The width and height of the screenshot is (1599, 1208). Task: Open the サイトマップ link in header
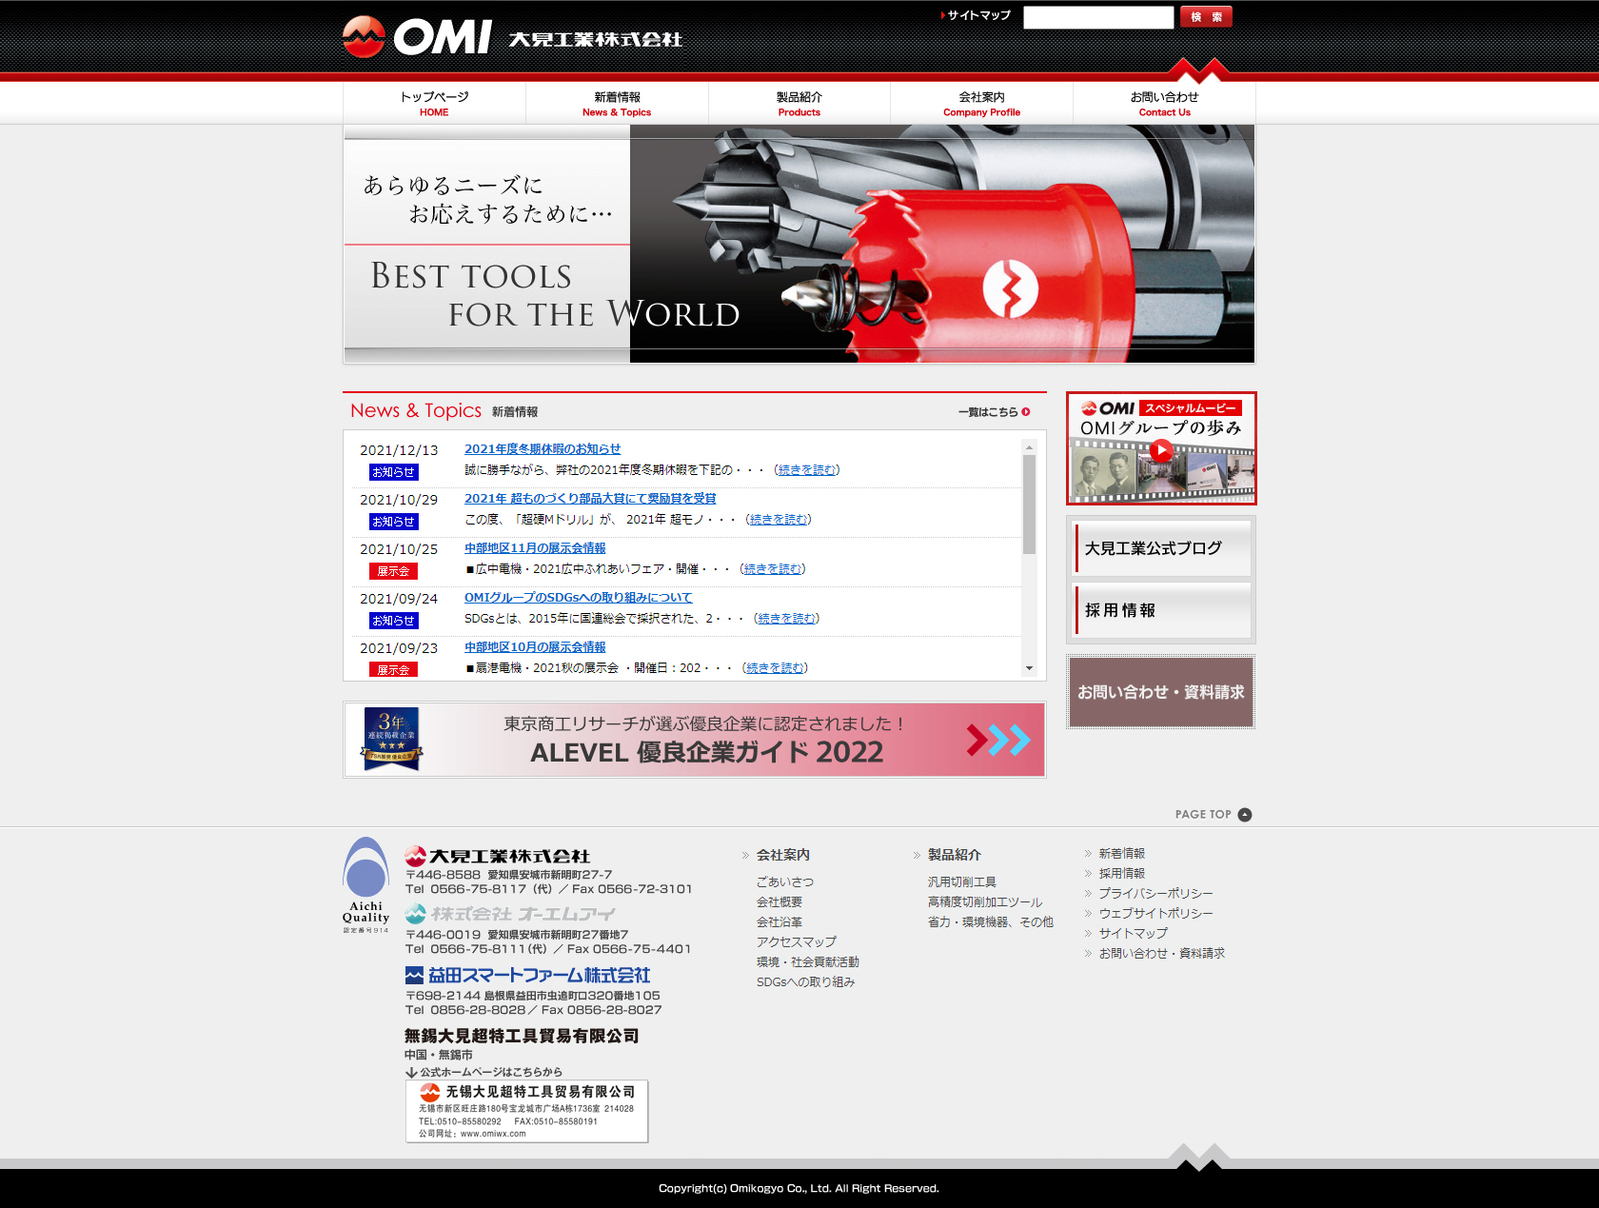979,15
